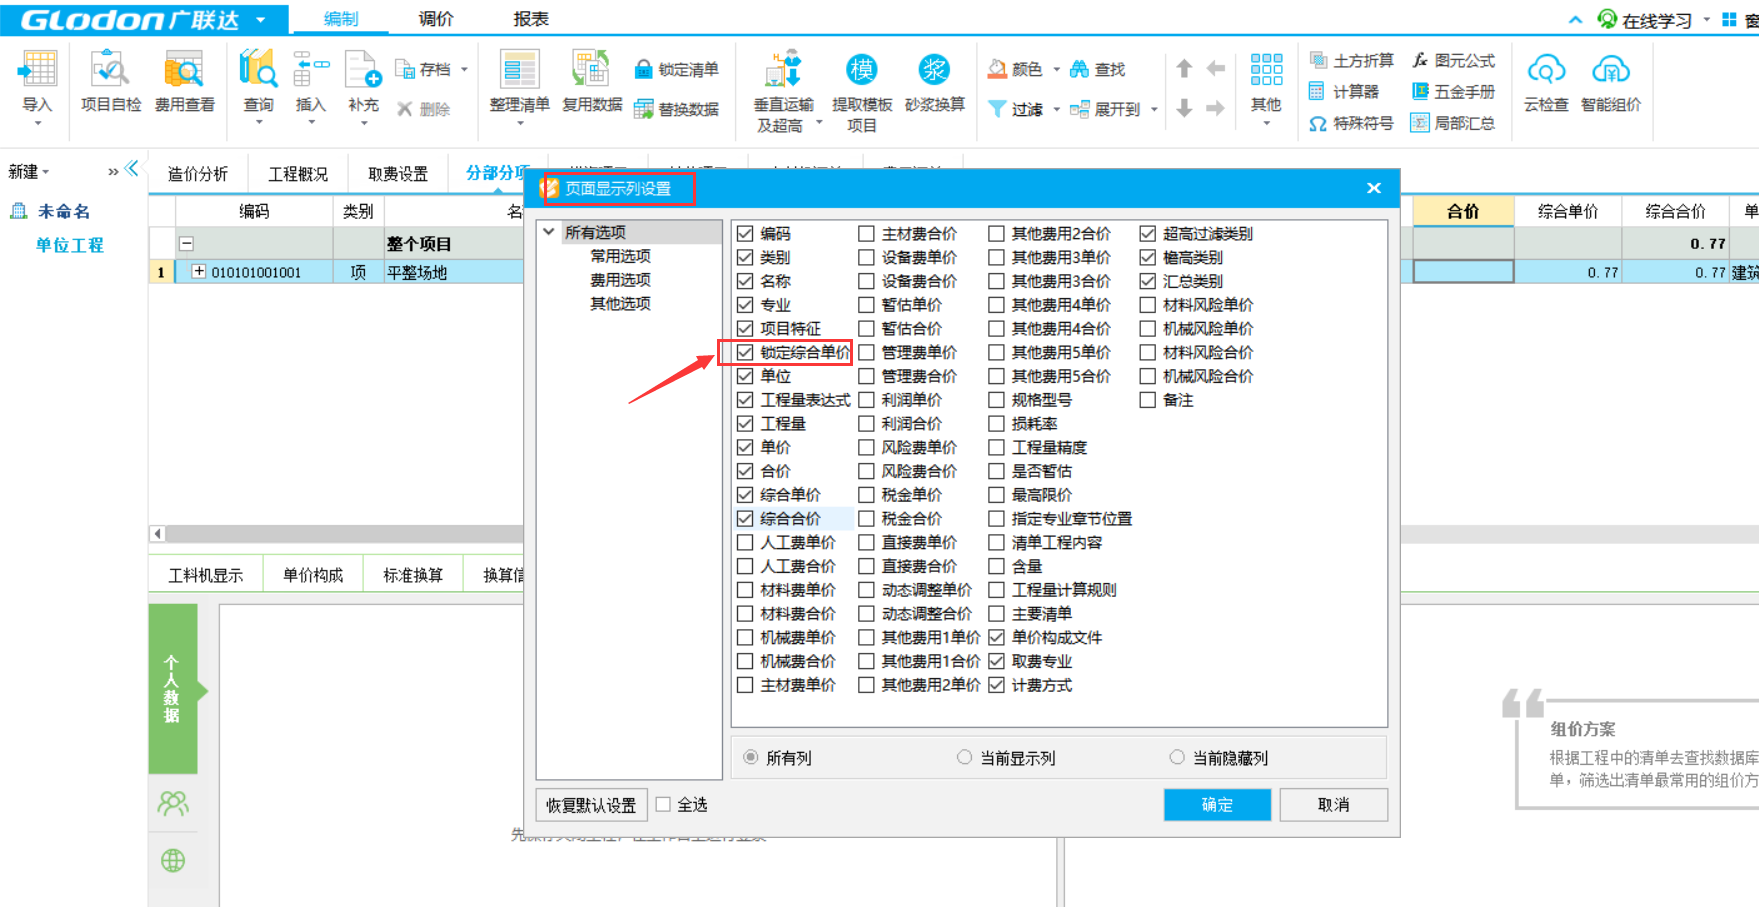Open the 计算器 calculator
This screenshot has height=907, width=1759.
point(1345,92)
